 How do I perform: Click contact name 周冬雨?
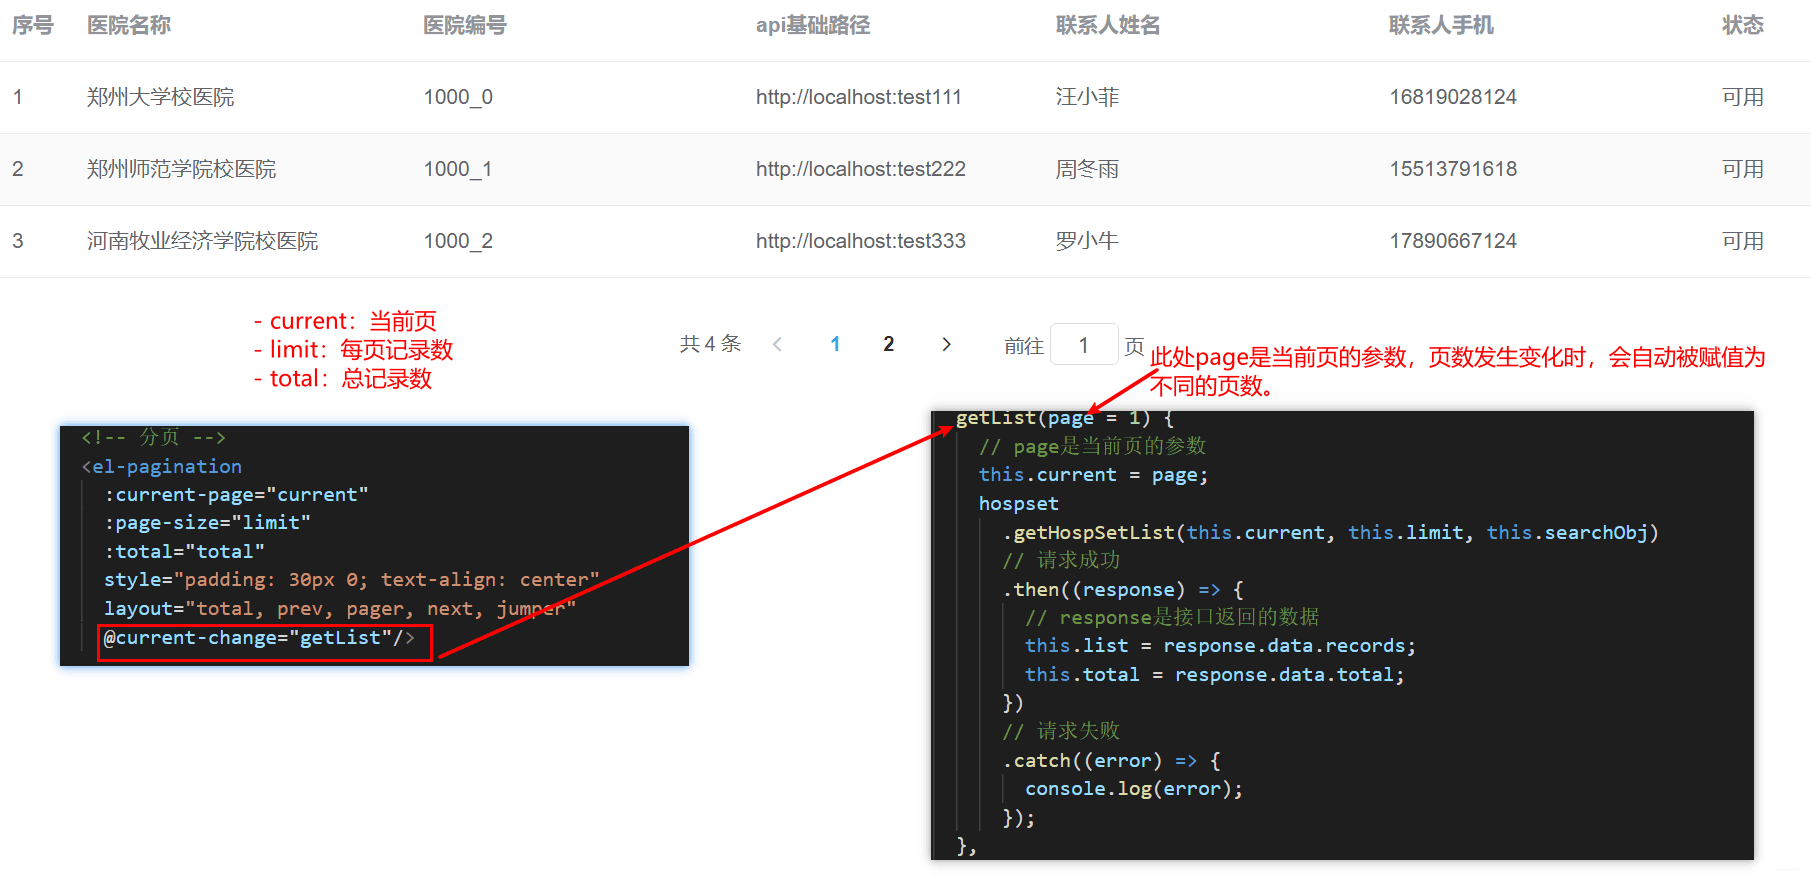coord(1087,169)
